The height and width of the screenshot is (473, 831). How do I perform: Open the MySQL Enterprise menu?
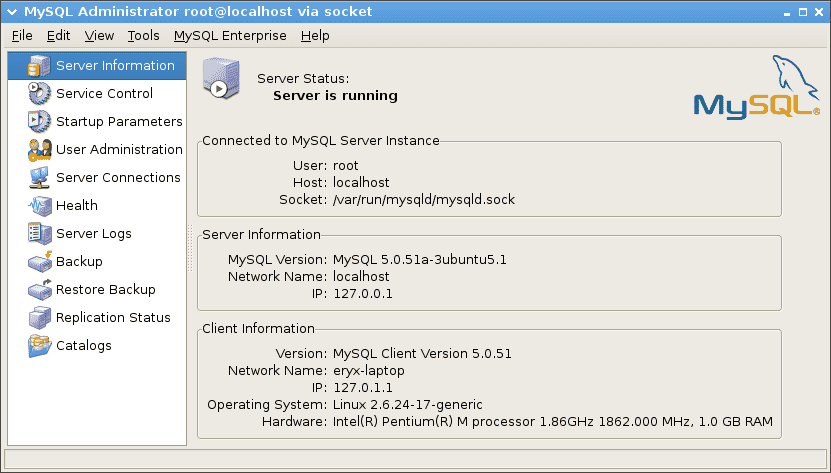click(230, 36)
